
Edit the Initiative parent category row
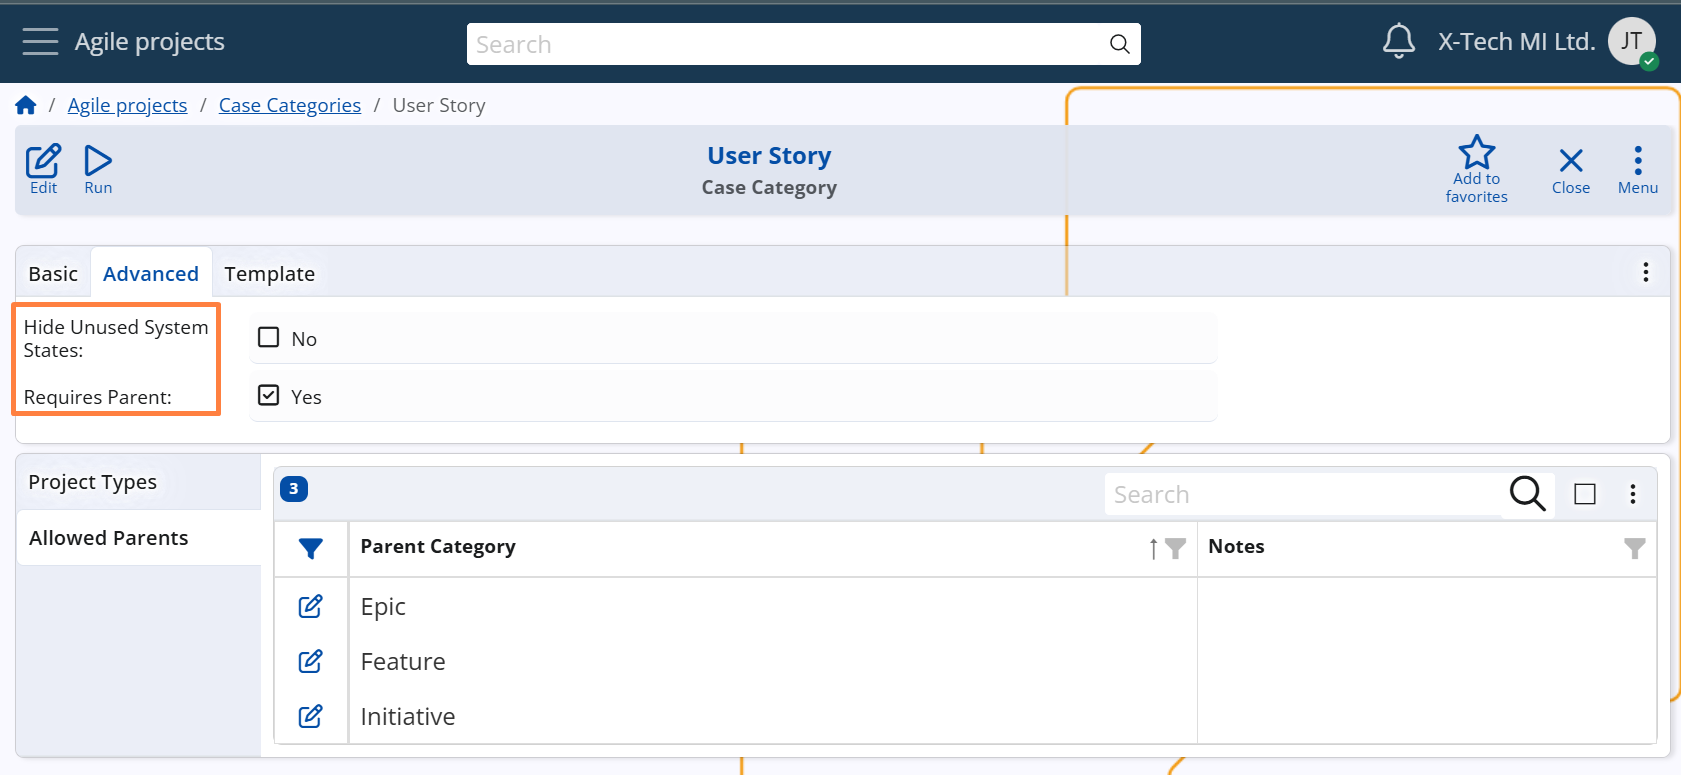click(x=311, y=716)
